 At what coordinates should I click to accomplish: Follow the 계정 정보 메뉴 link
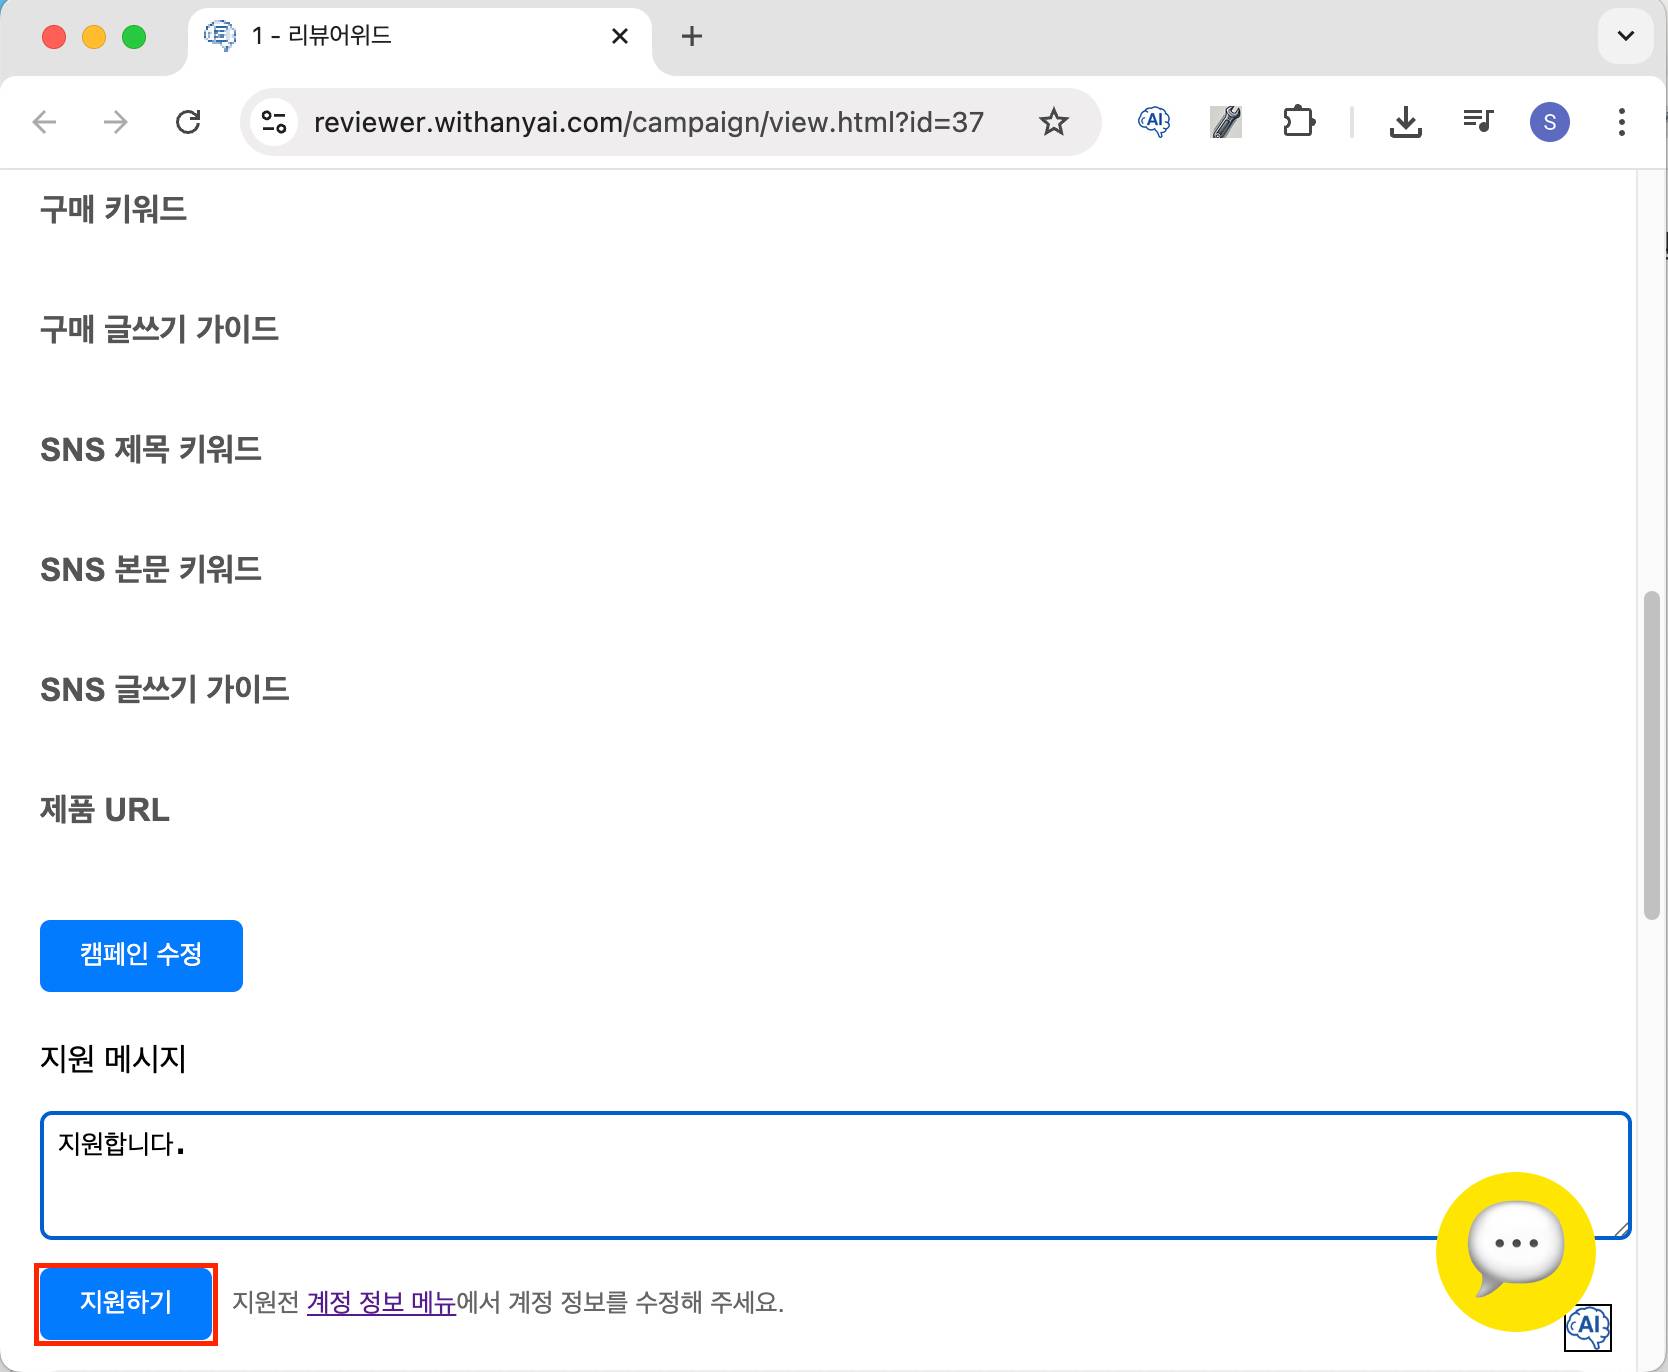click(381, 1302)
